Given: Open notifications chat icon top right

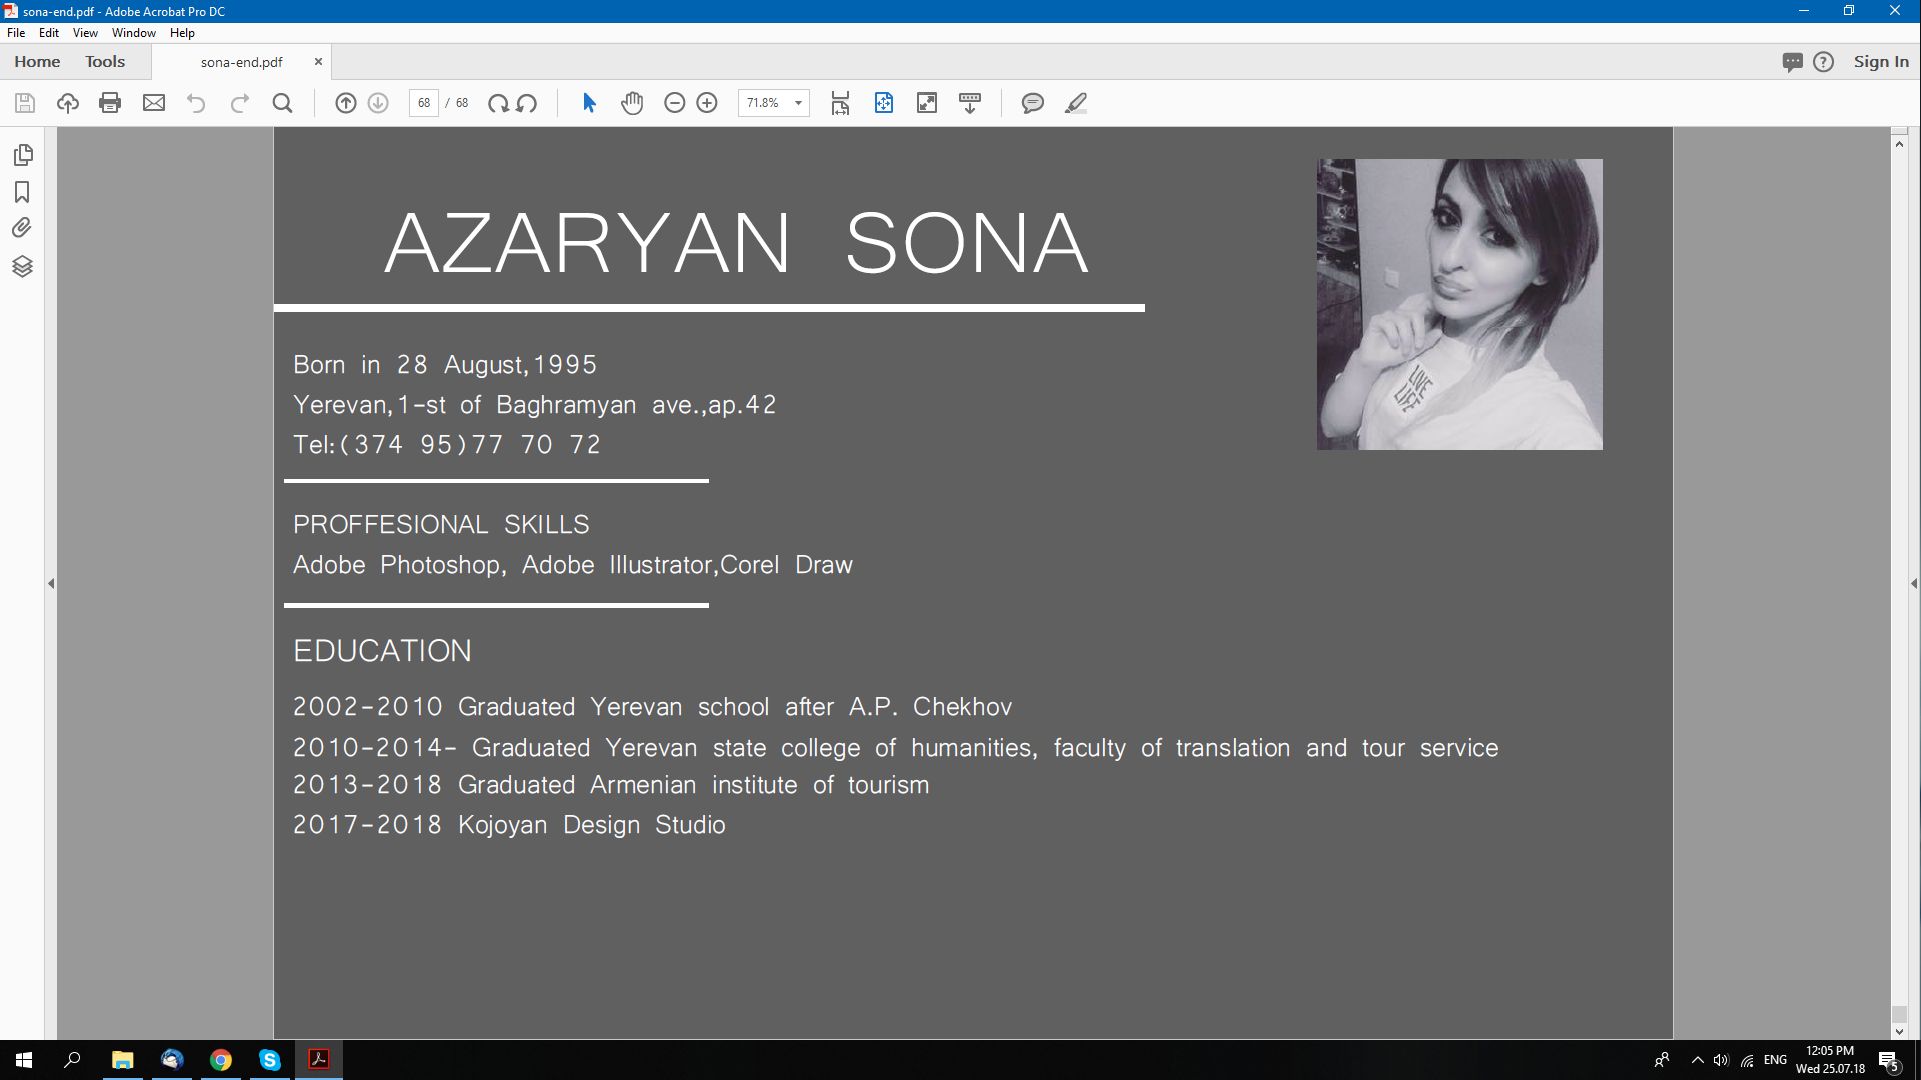Looking at the screenshot, I should [x=1792, y=62].
